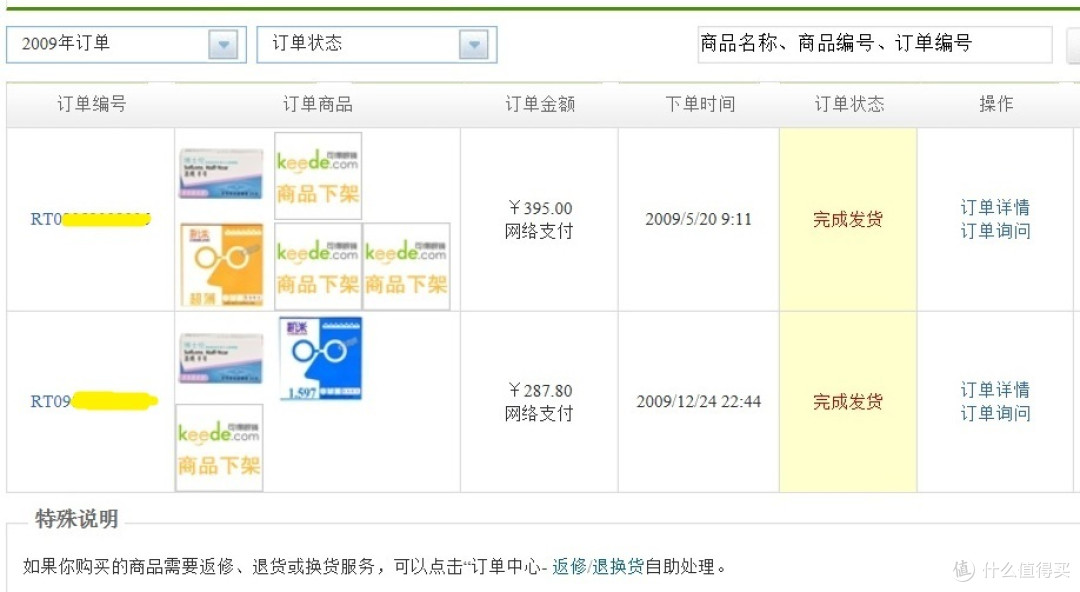The width and height of the screenshot is (1080, 592).
Task: Click the 下单时间 column header
Action: point(700,104)
